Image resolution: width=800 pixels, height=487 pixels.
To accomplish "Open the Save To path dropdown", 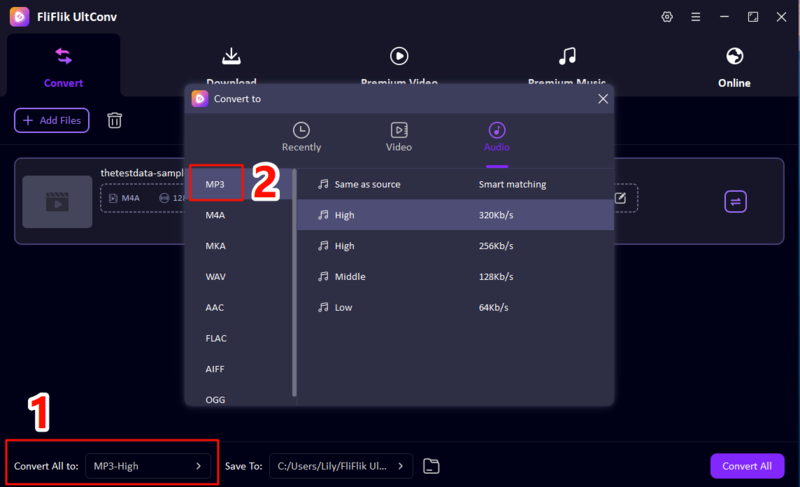I will click(x=340, y=466).
